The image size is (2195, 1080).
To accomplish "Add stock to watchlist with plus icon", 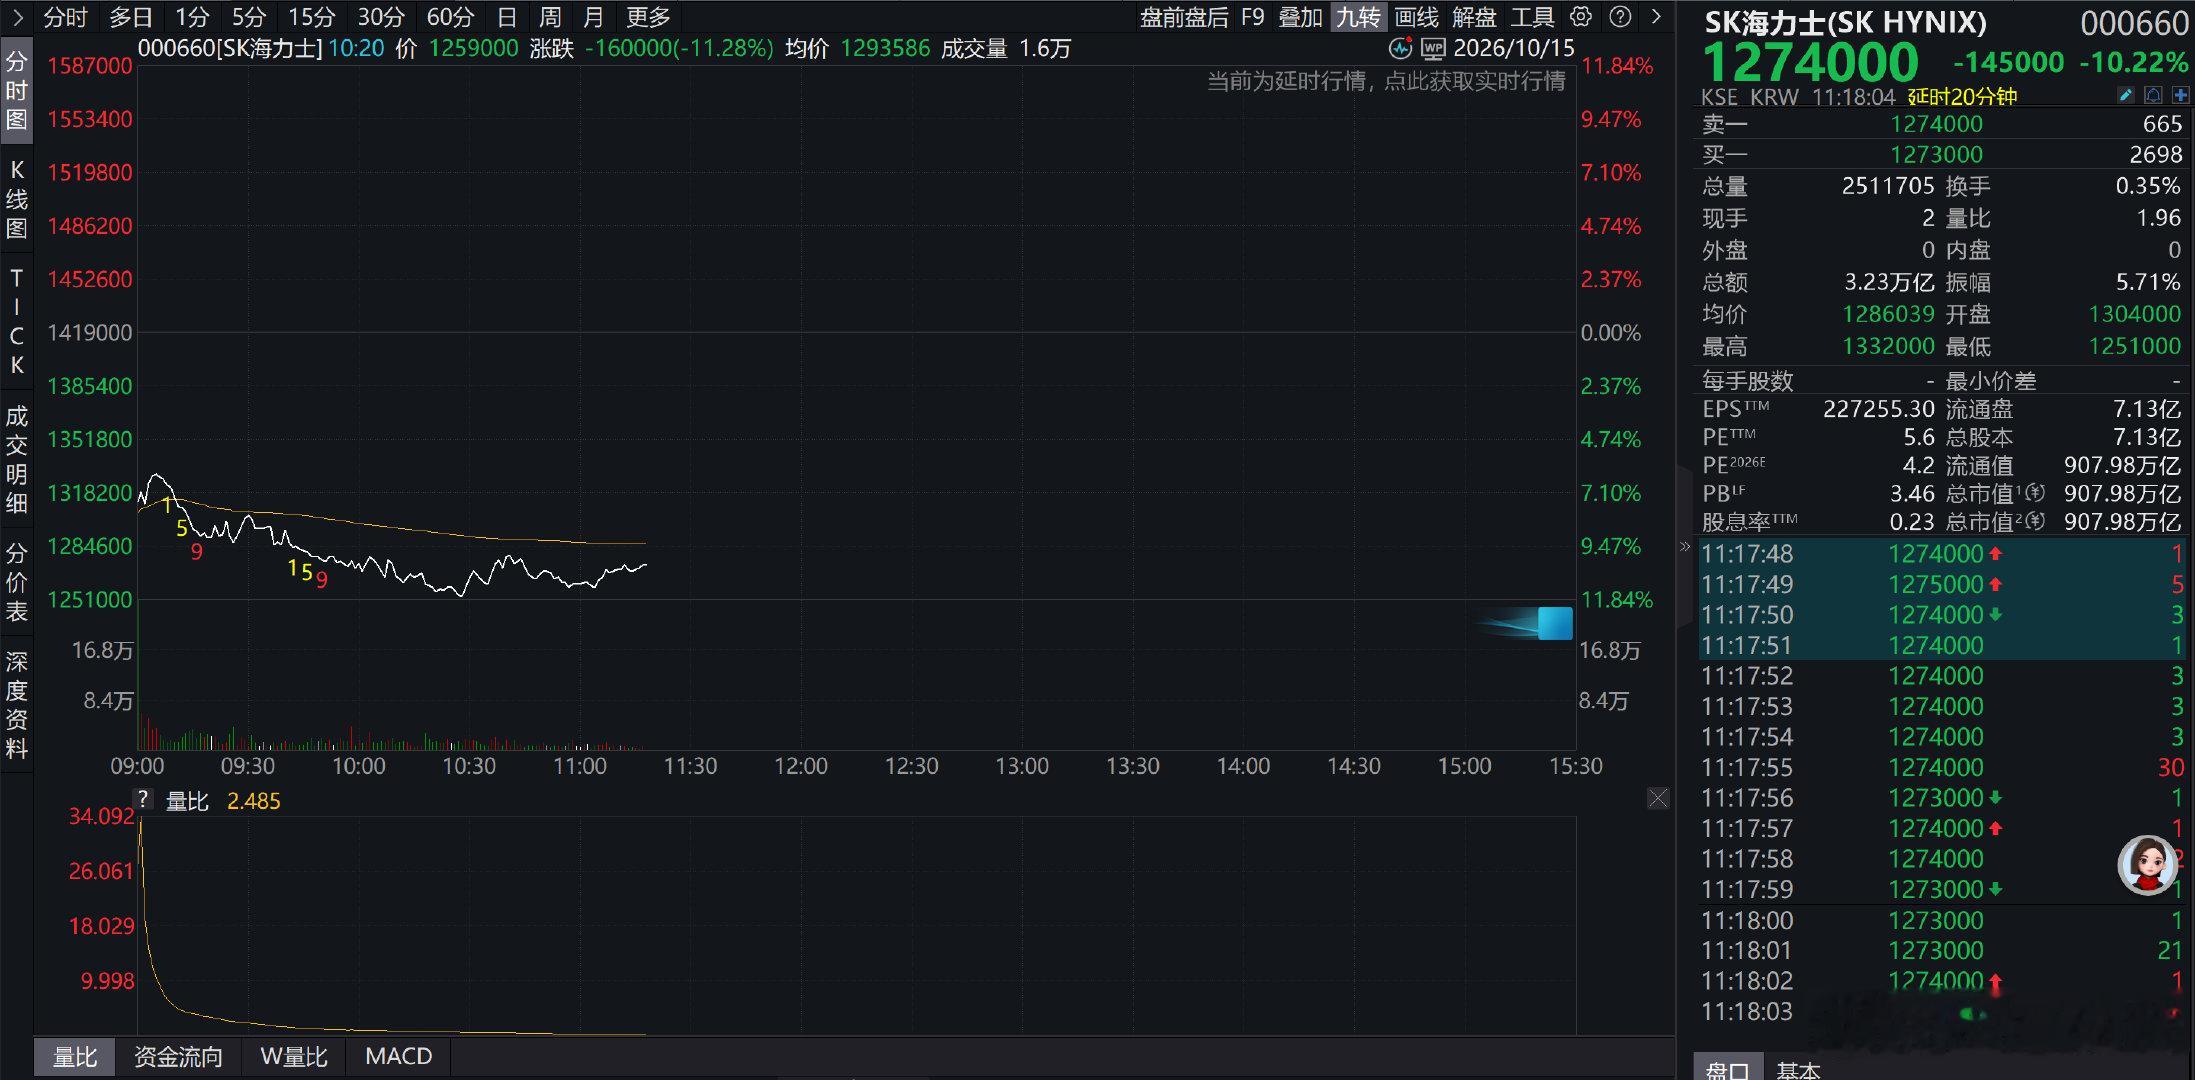I will click(2181, 96).
